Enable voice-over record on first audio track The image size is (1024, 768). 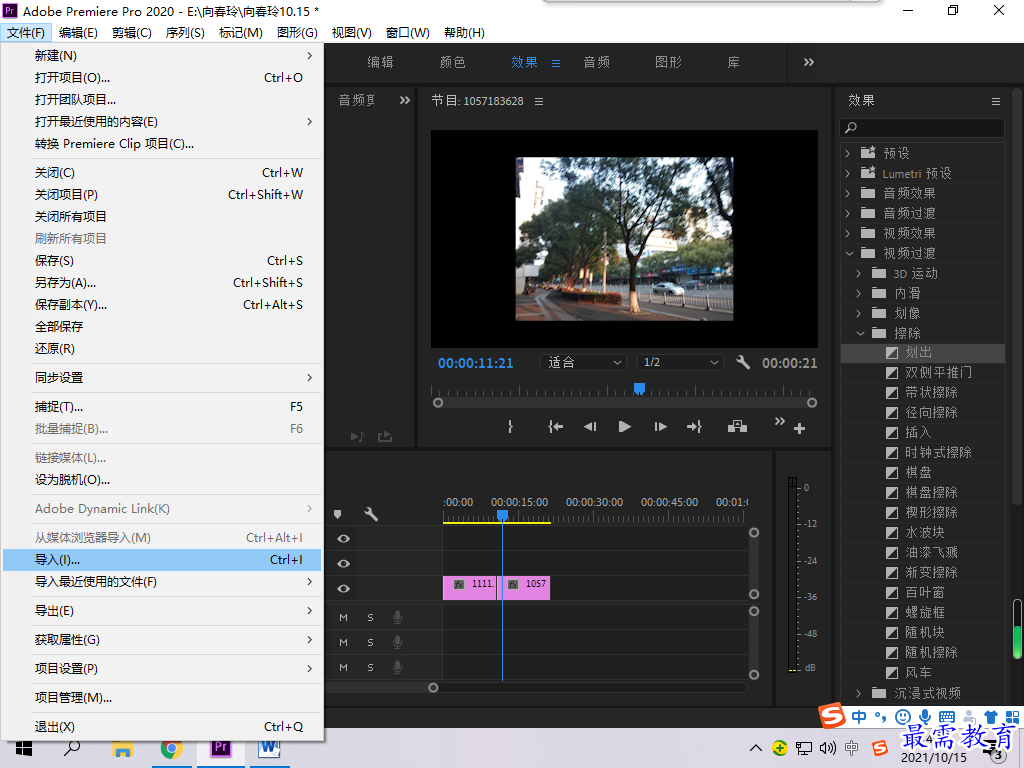click(x=397, y=617)
